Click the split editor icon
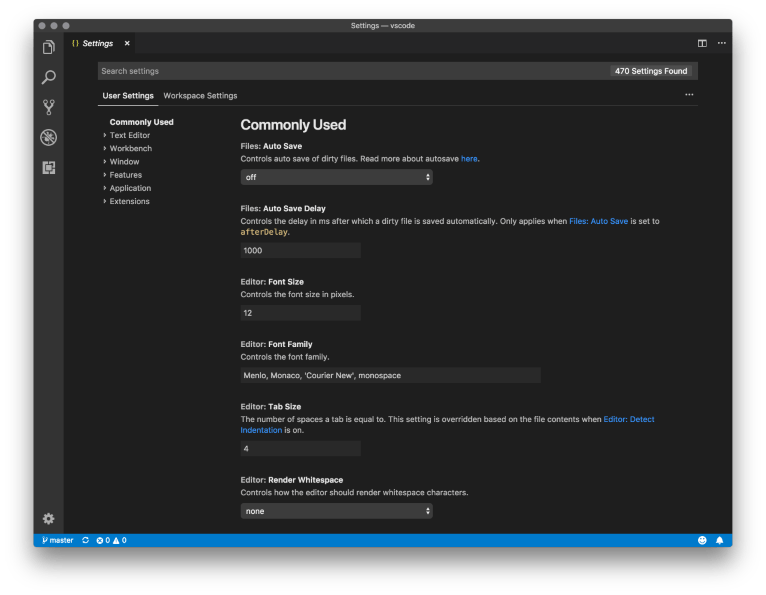 (702, 43)
